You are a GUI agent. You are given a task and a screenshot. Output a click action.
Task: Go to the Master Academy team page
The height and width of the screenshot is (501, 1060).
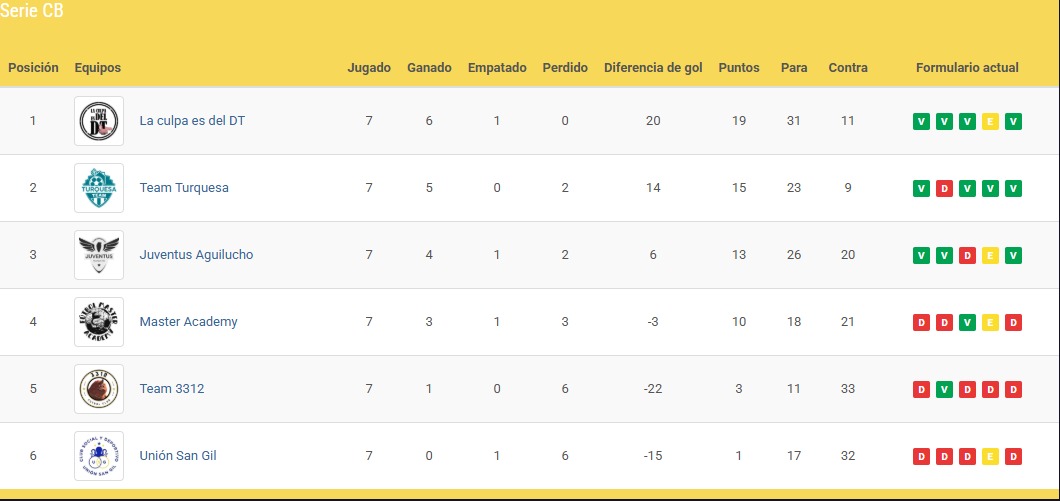click(x=188, y=322)
